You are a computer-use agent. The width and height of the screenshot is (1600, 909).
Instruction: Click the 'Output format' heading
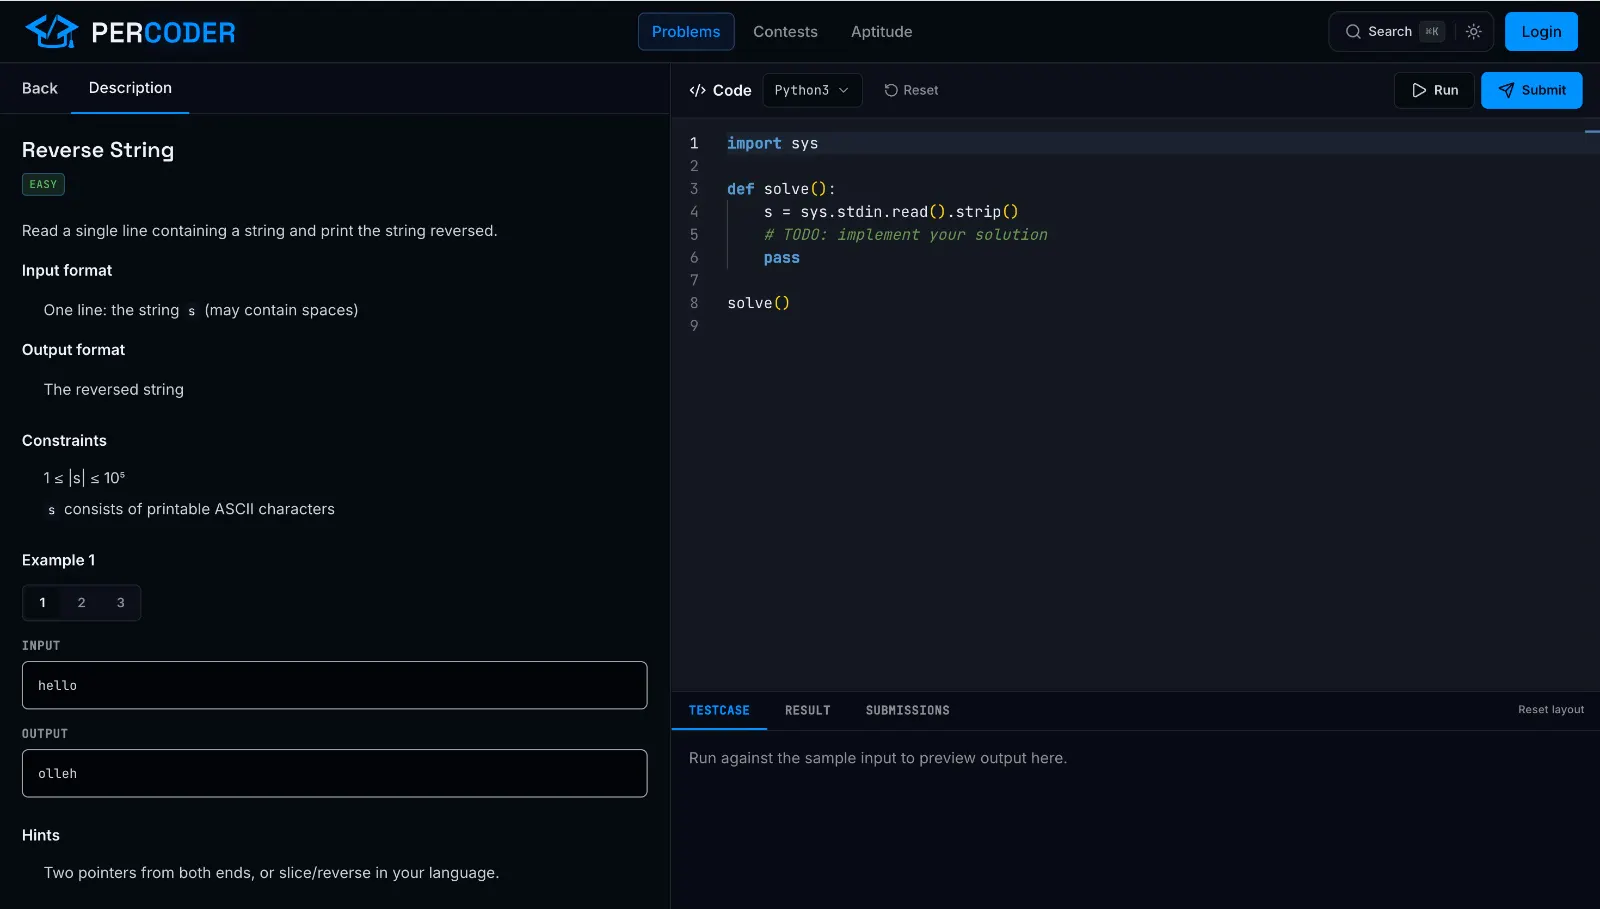coord(74,350)
